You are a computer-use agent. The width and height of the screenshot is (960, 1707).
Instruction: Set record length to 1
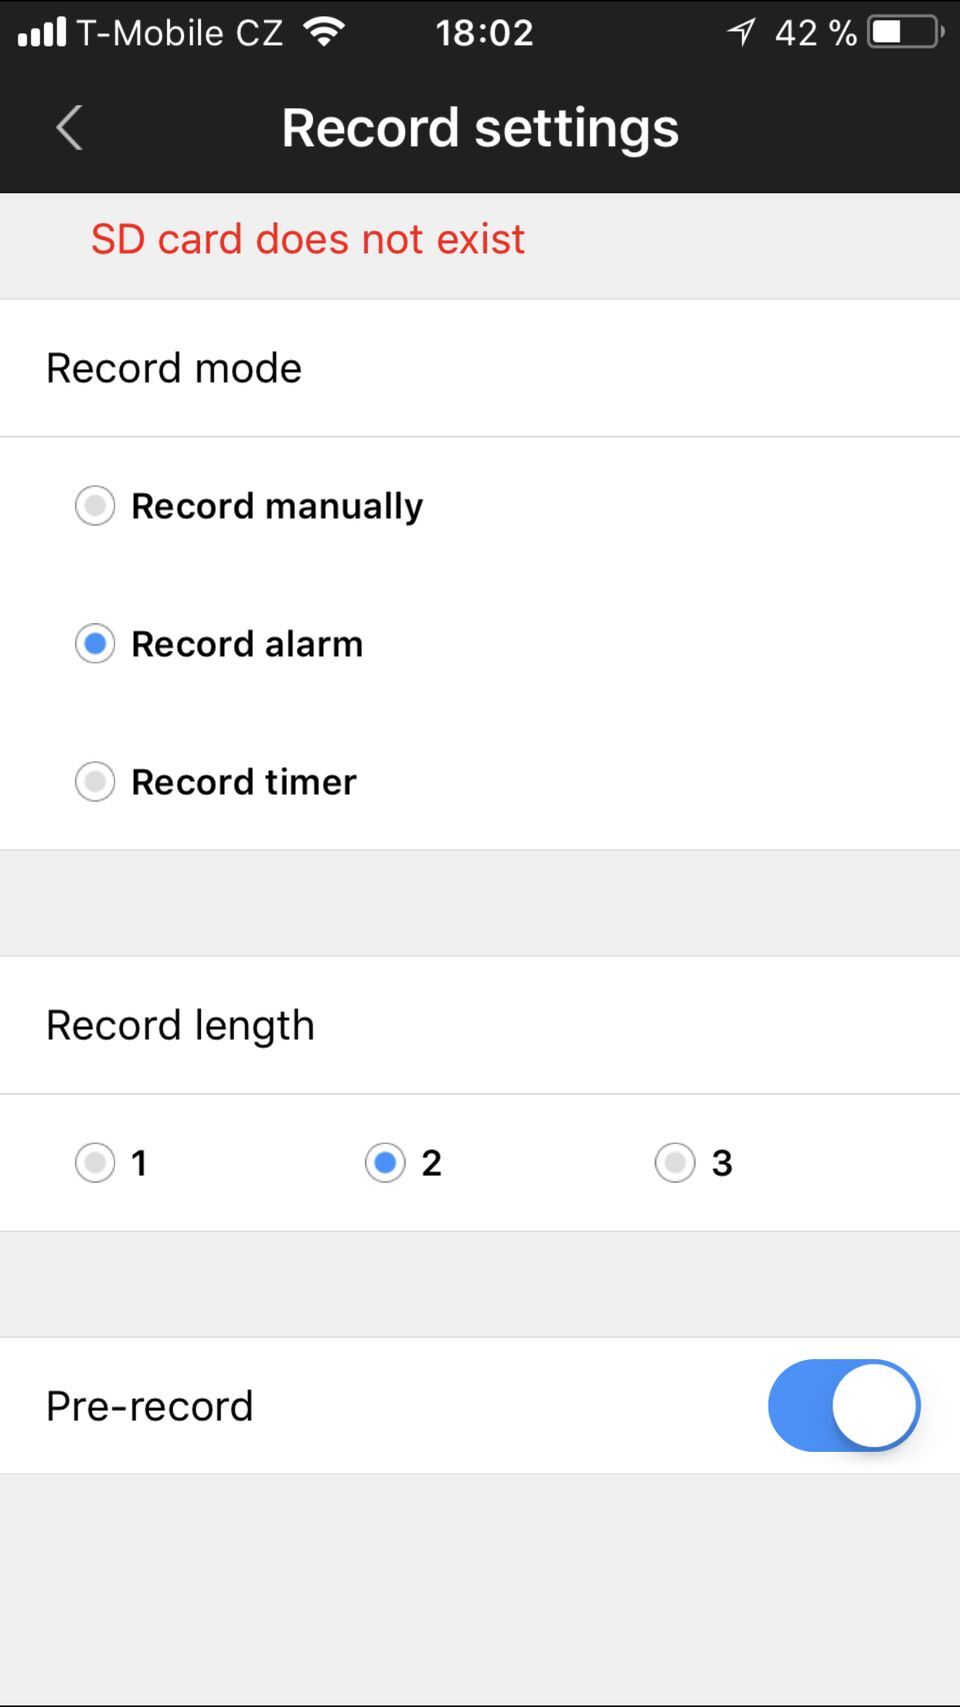tap(95, 1163)
